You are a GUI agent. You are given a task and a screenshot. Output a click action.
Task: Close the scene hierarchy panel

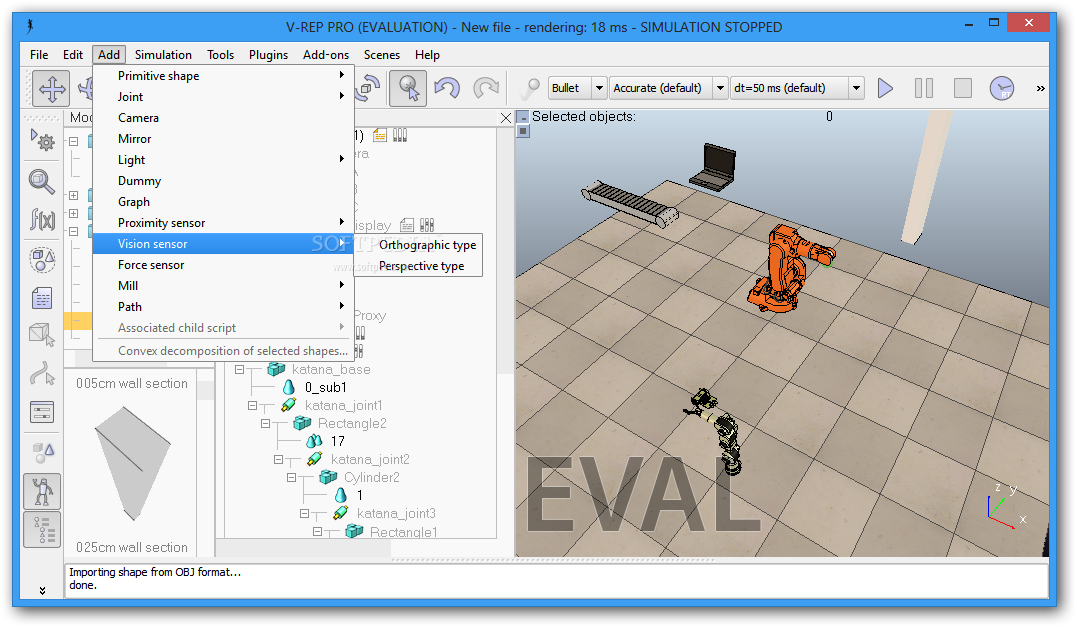tap(506, 118)
